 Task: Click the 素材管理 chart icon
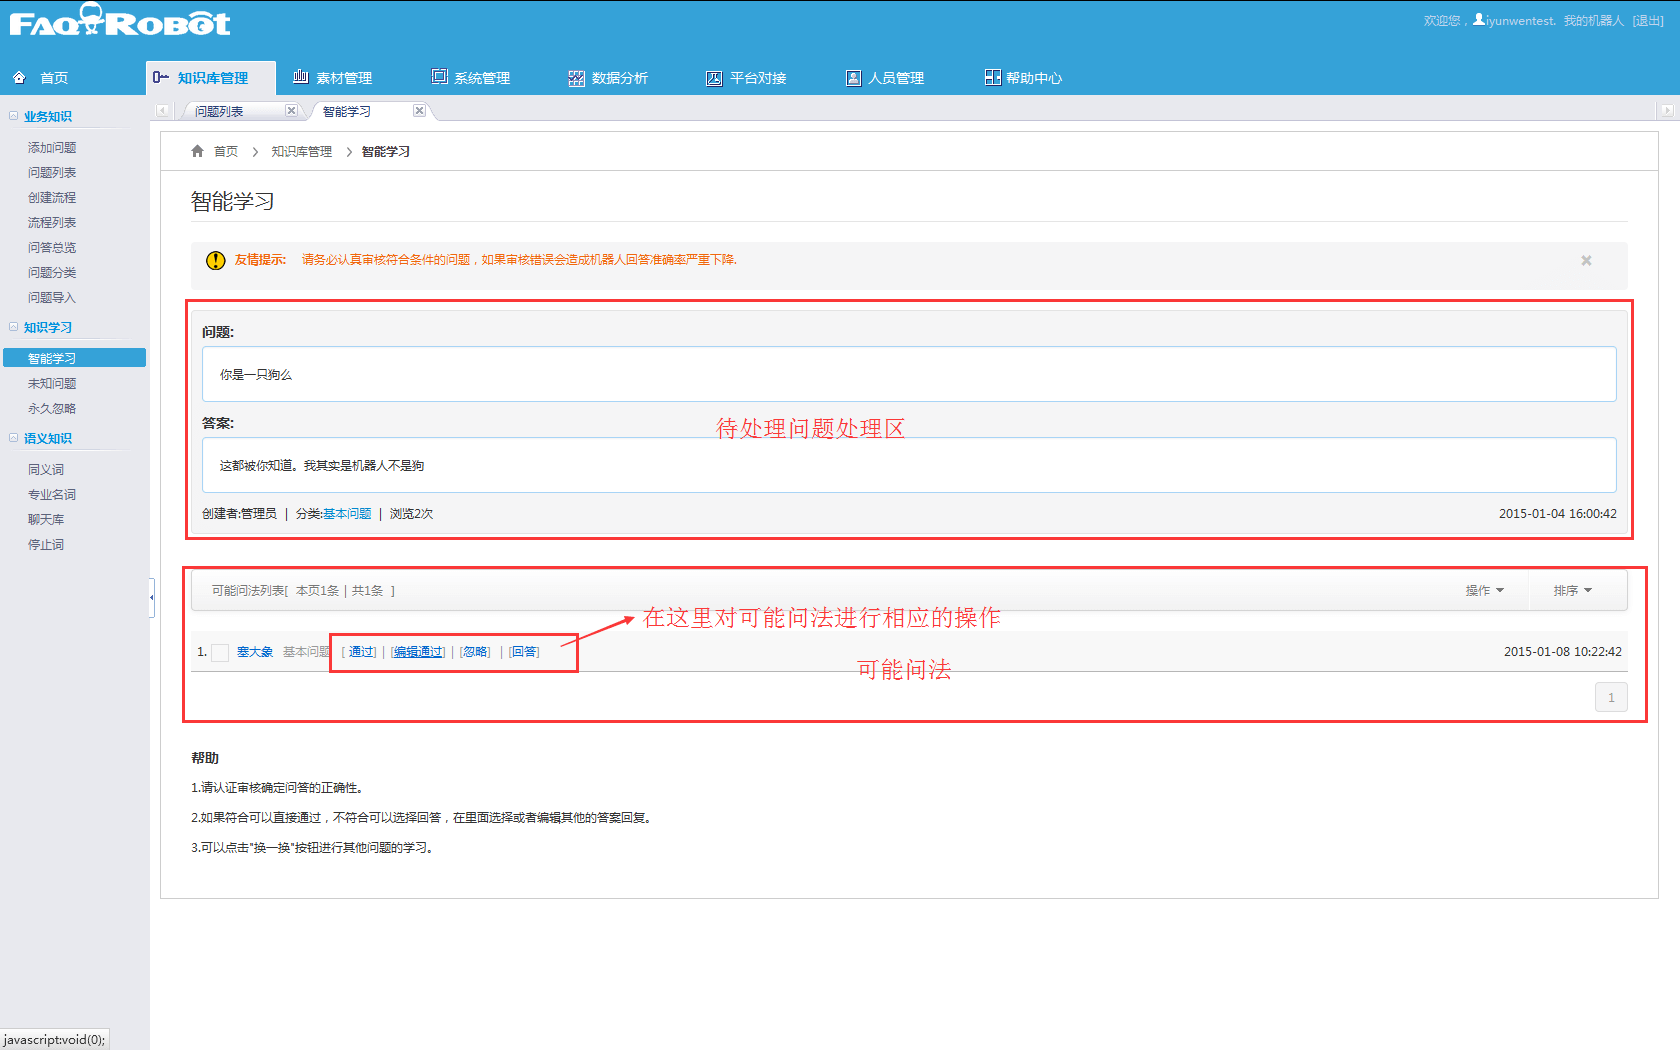pyautogui.click(x=300, y=77)
